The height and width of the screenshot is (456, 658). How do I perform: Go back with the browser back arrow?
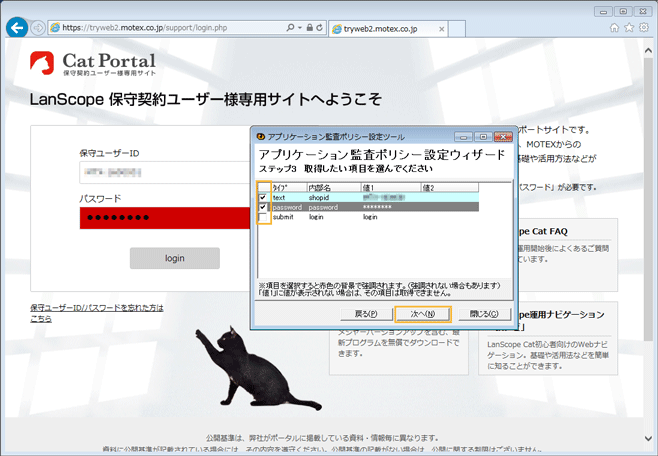[x=17, y=28]
